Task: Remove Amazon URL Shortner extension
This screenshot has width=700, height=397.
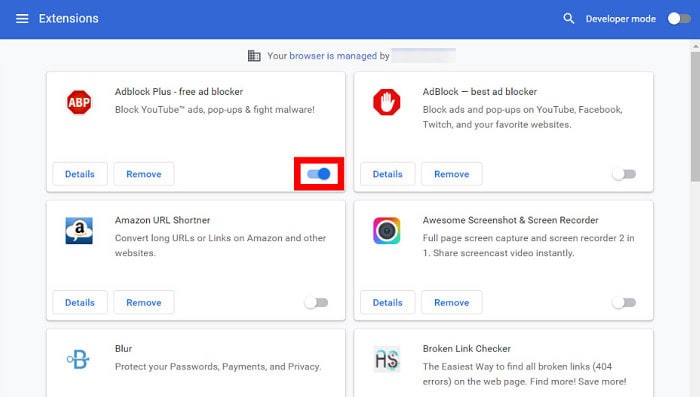Action: coord(144,302)
